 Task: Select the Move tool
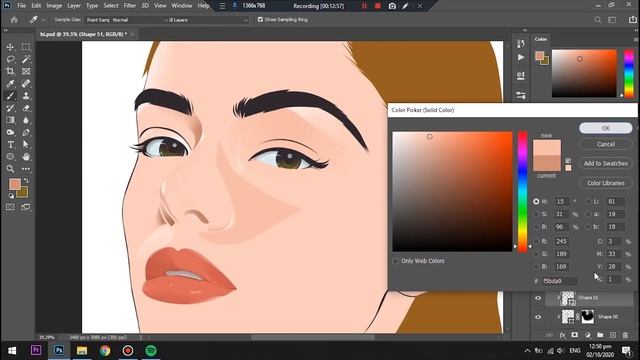(10, 47)
